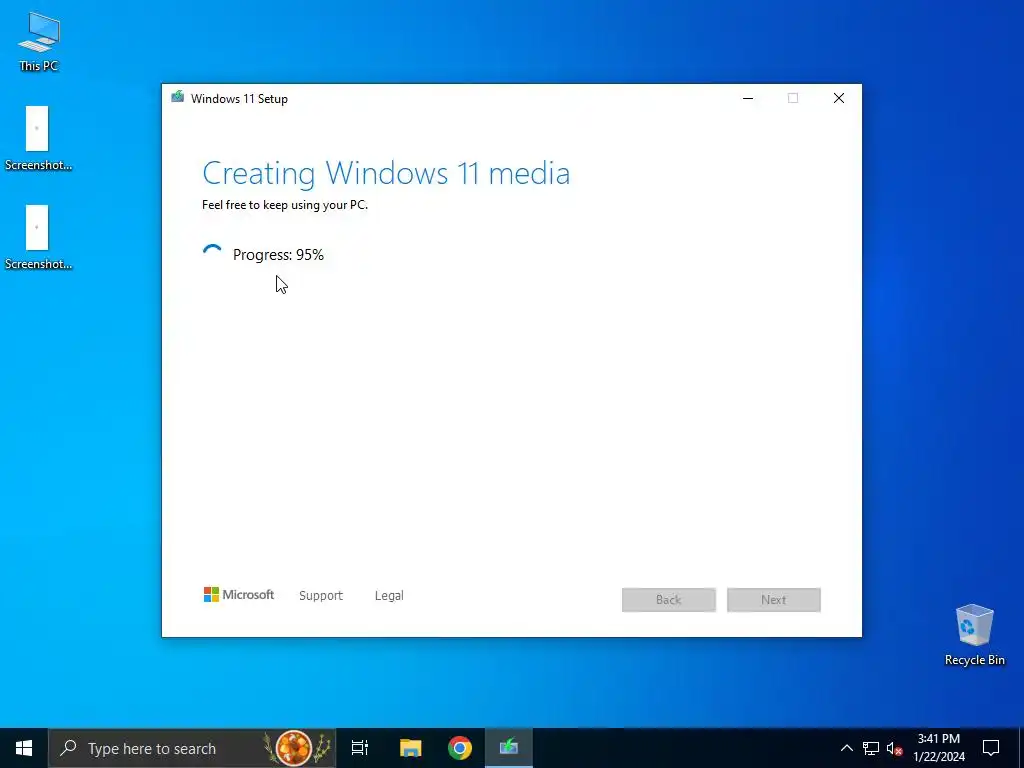The image size is (1024, 768).
Task: Close the Windows 11 Setup window
Action: click(x=839, y=98)
